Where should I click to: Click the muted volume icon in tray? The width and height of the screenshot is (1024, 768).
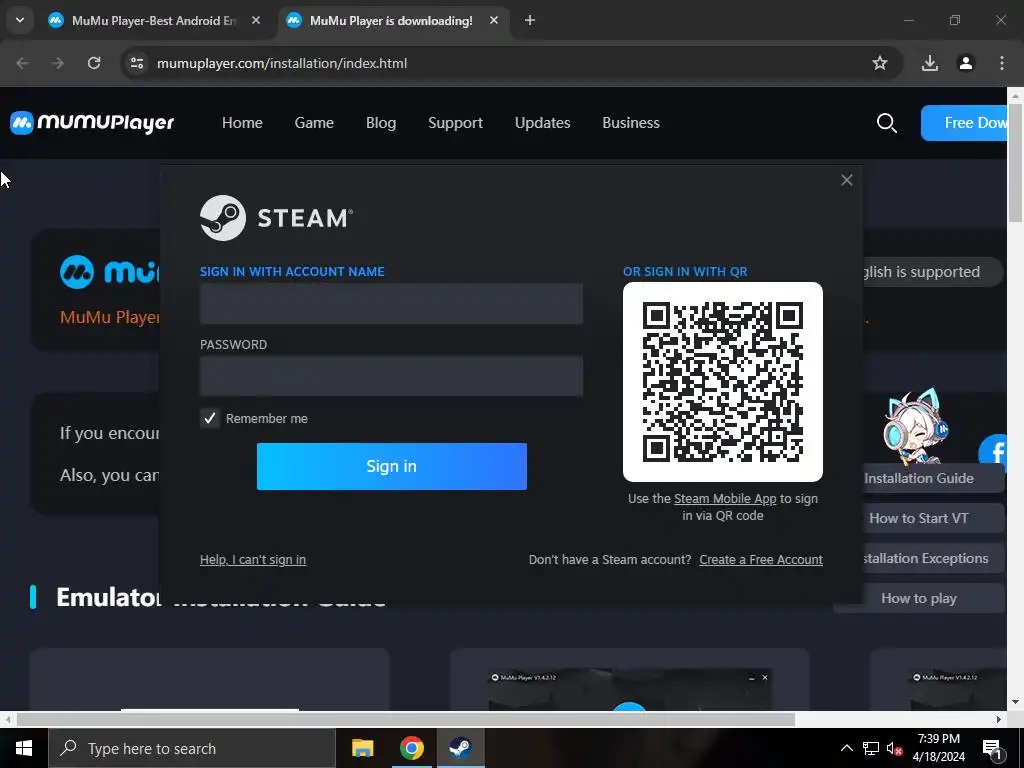[895, 749]
